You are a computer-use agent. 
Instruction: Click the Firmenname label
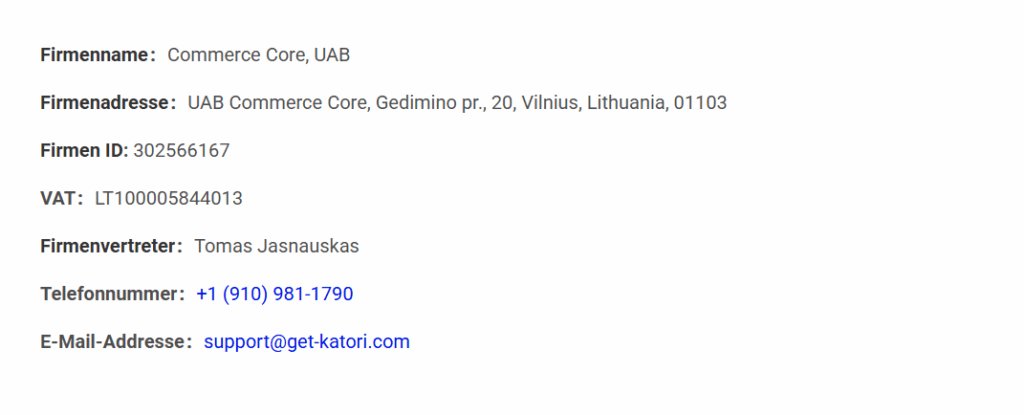pos(95,55)
